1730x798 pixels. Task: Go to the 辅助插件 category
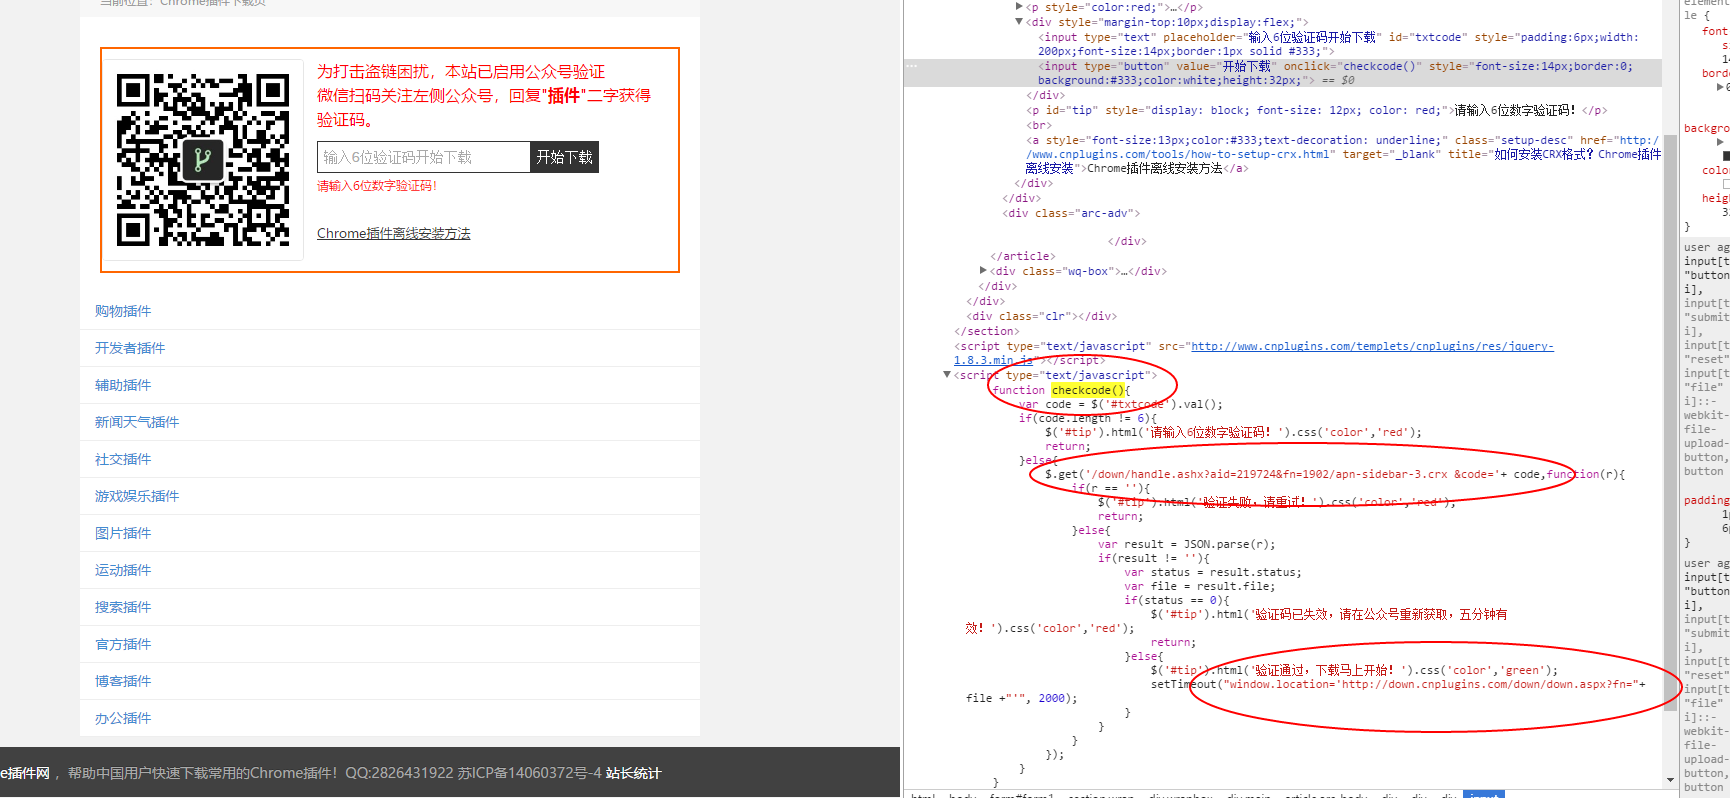click(123, 385)
